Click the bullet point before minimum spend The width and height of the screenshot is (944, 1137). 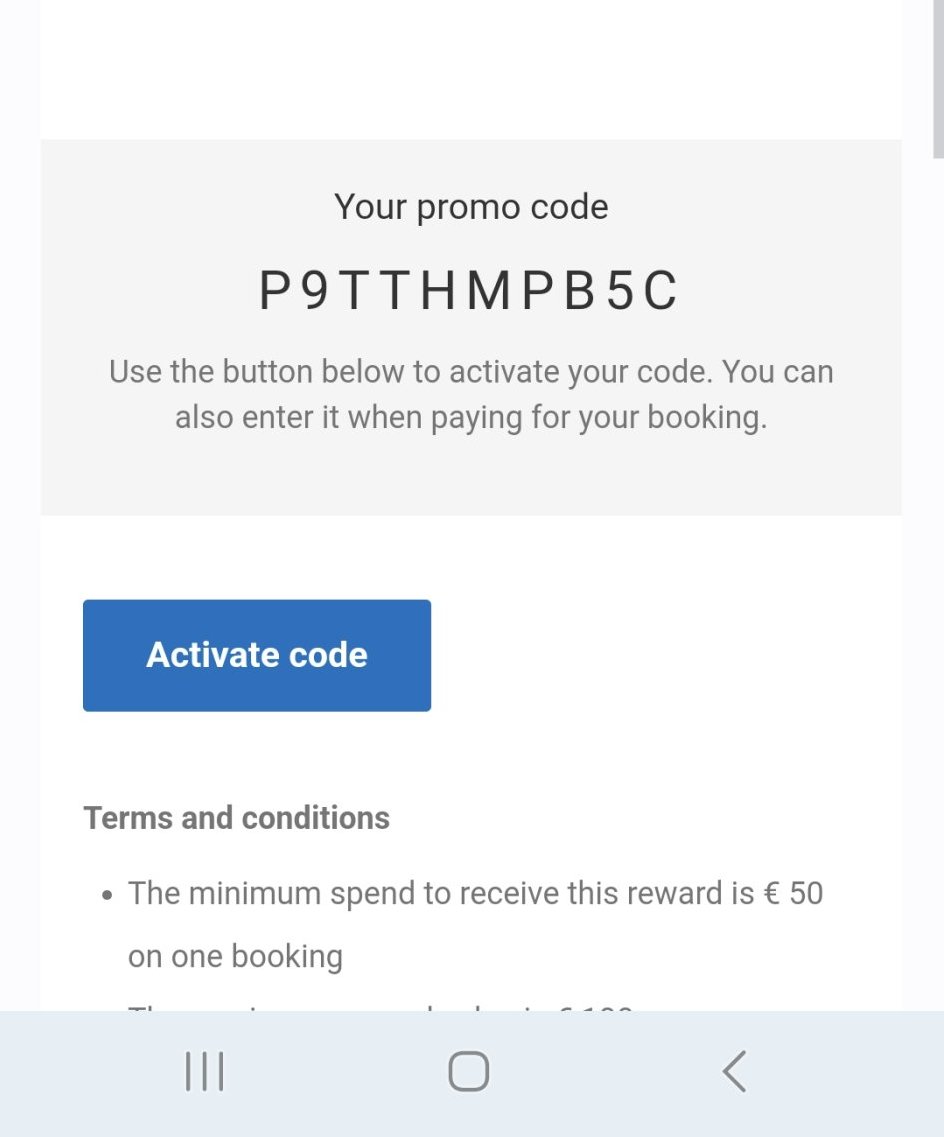coord(108,894)
